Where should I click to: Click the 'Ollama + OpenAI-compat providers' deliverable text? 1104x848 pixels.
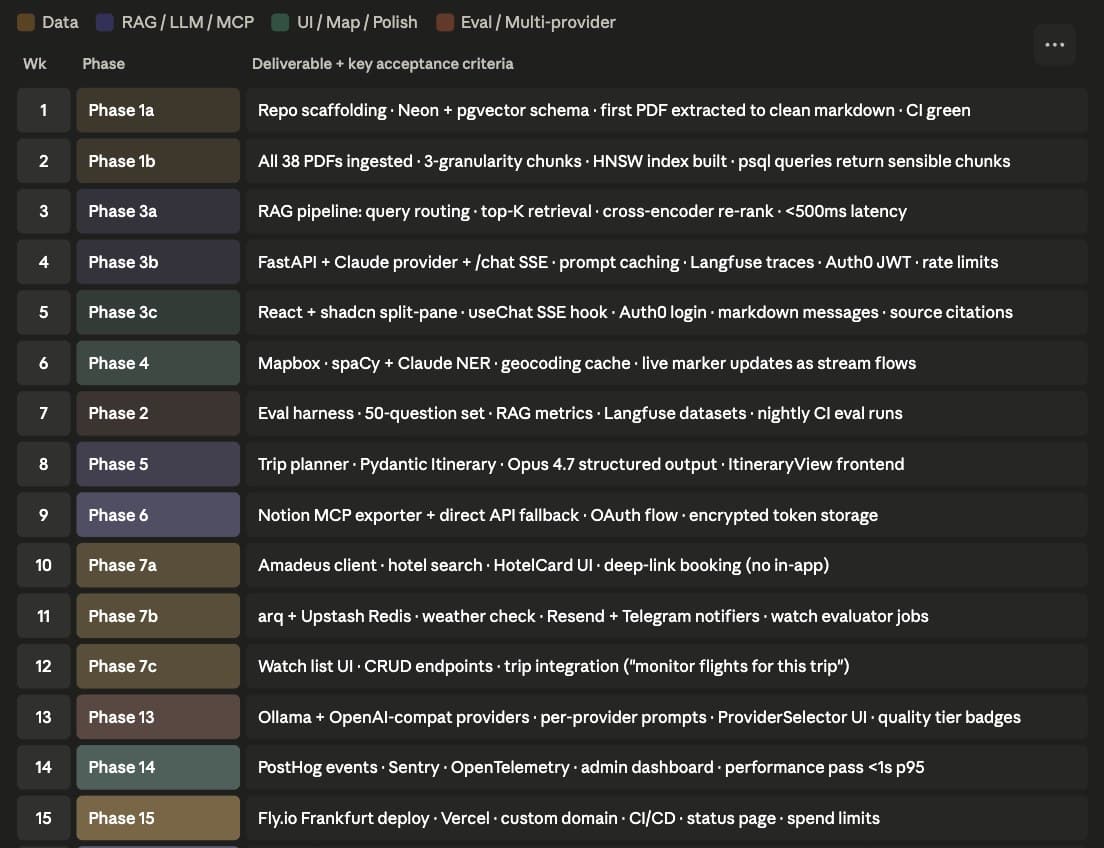(x=639, y=717)
